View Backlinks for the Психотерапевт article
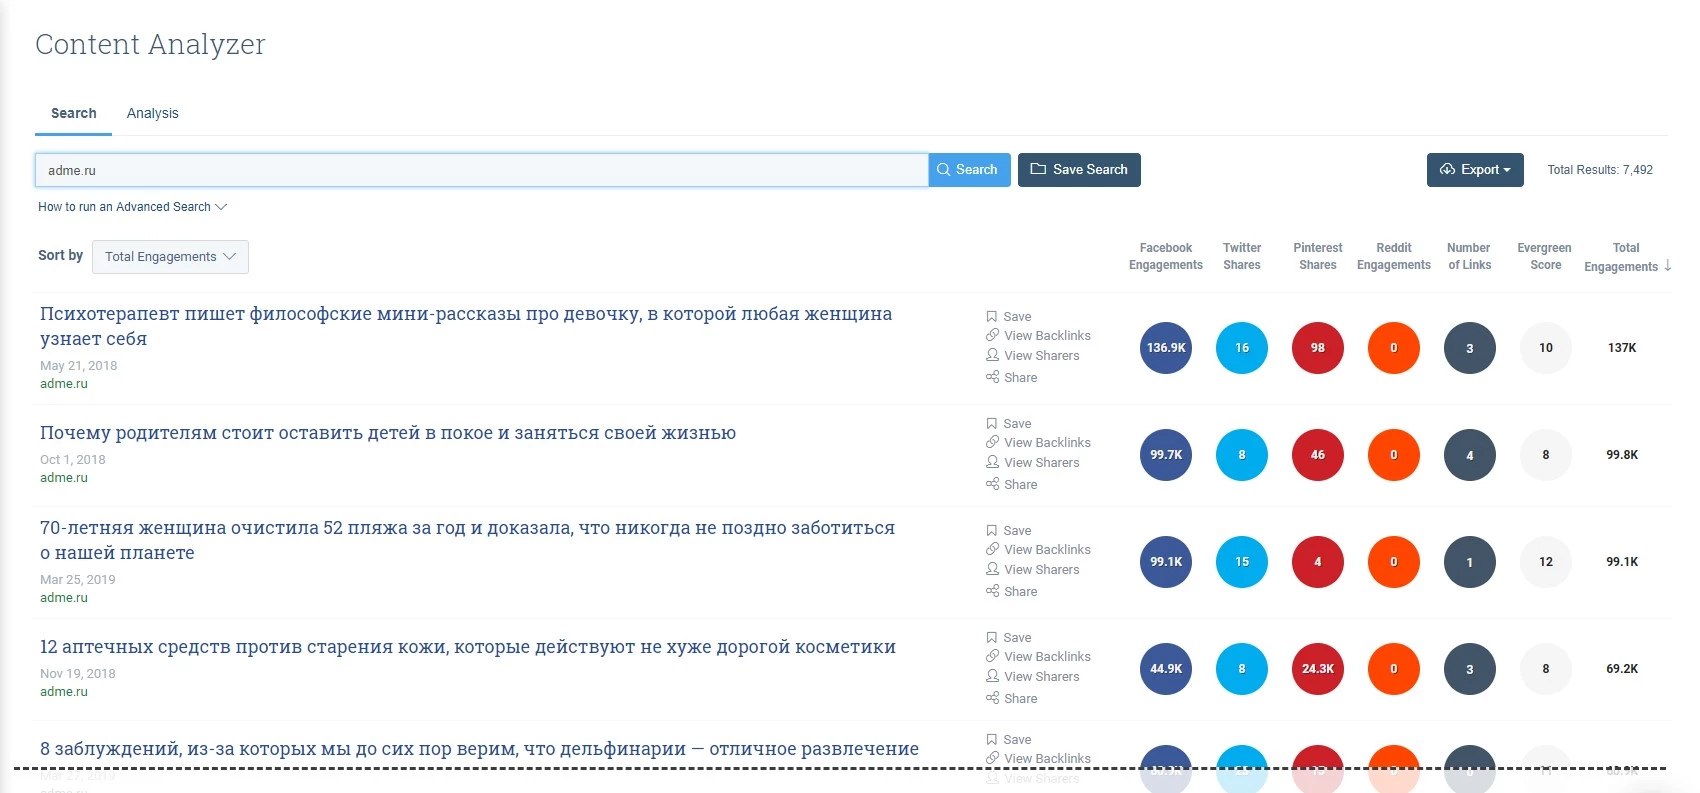The width and height of the screenshot is (1700, 793). click(x=1038, y=336)
